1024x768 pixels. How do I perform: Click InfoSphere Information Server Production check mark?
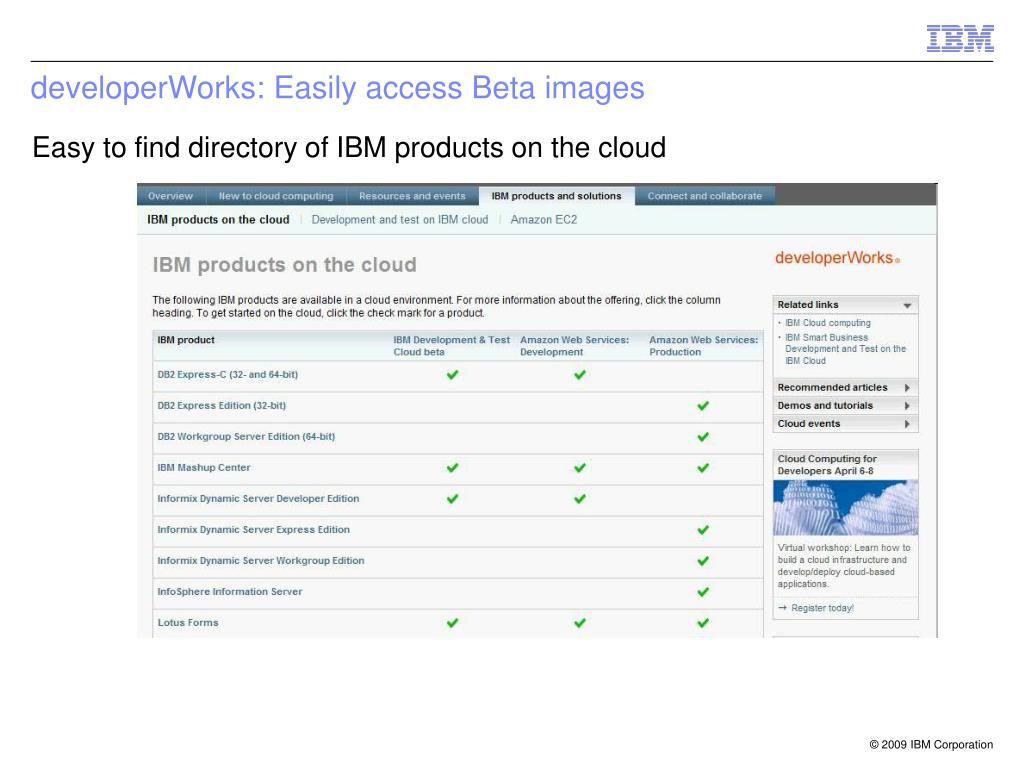point(703,592)
